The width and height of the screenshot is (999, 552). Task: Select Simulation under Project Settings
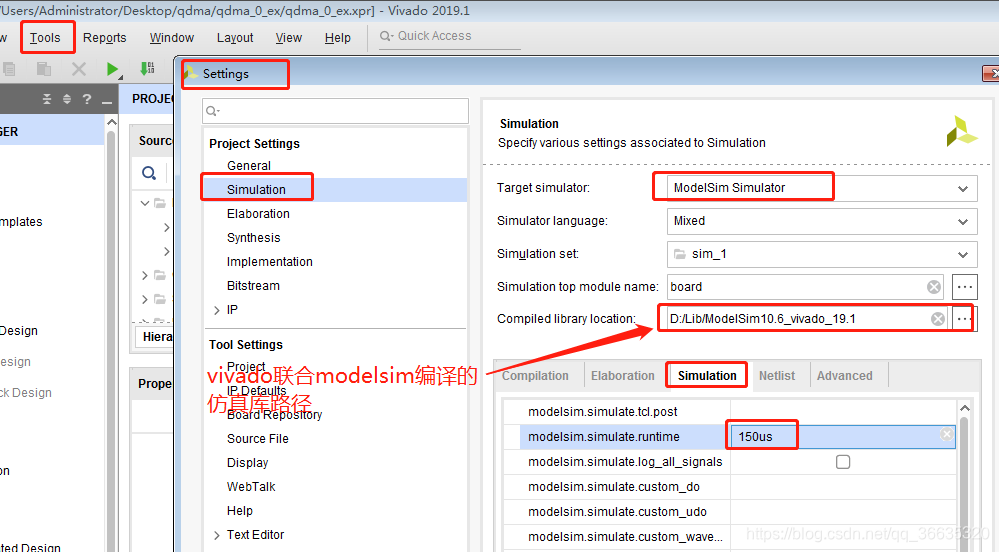click(256, 189)
